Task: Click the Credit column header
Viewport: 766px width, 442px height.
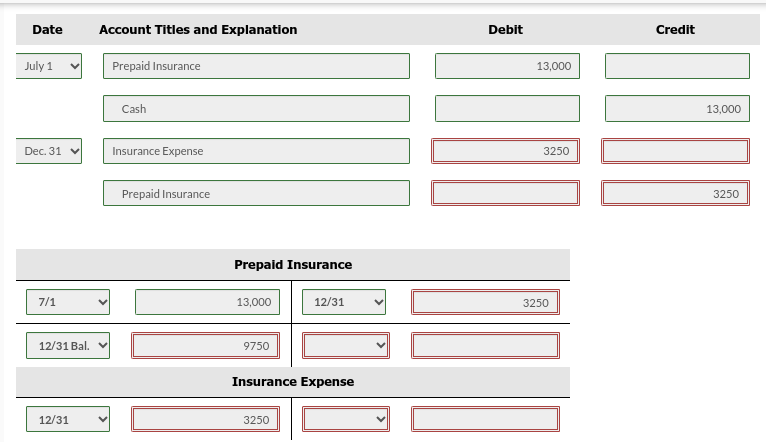Action: tap(675, 30)
